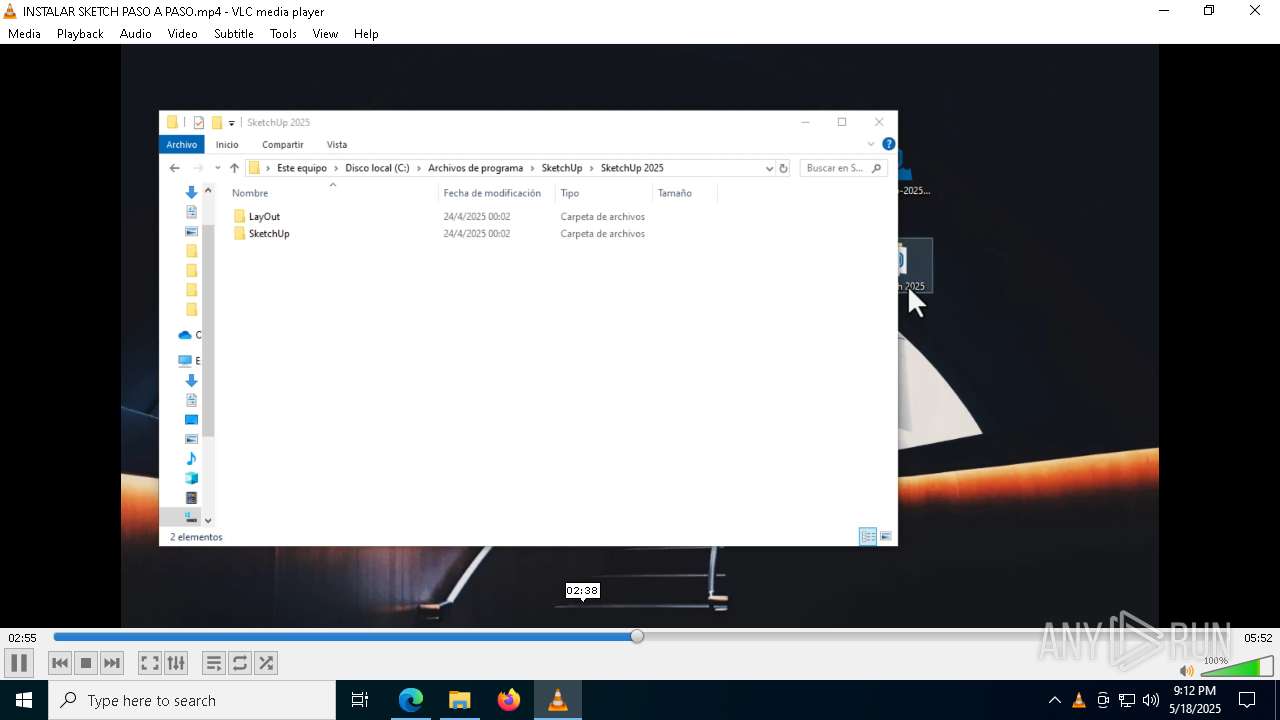
Task: Click the VLC system tray icon
Action: (x=1079, y=700)
